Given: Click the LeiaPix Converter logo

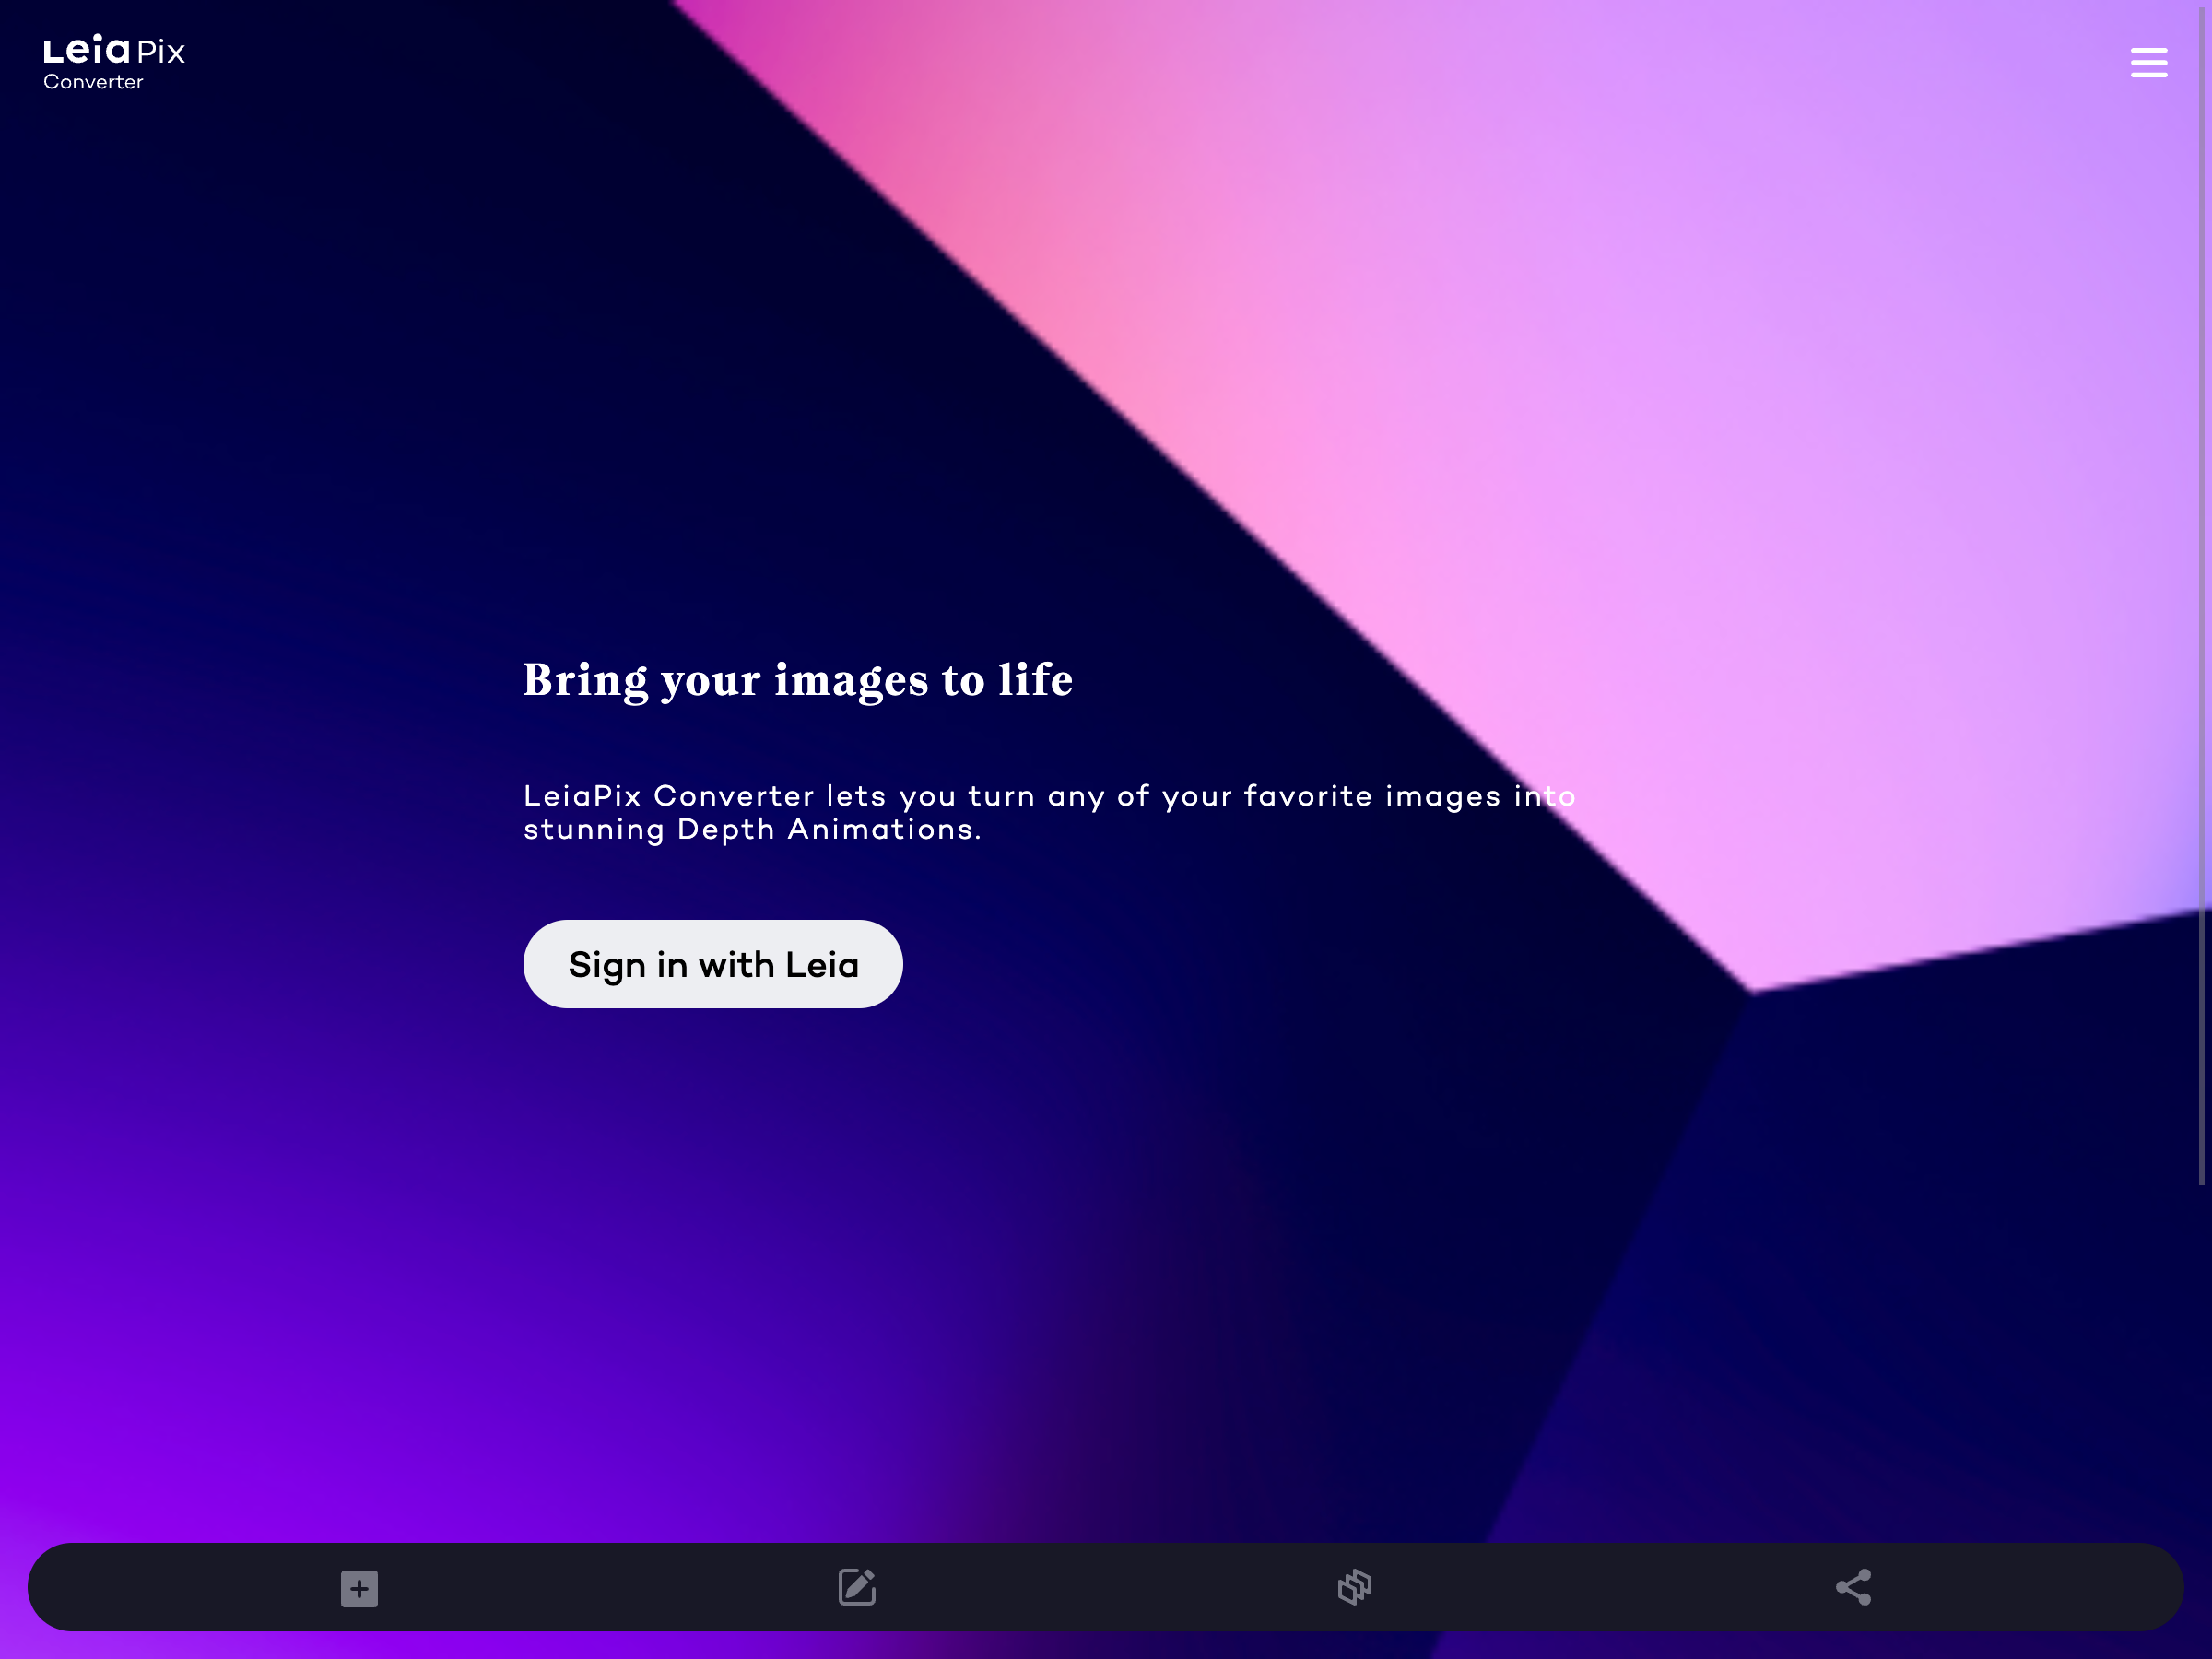Looking at the screenshot, I should [x=114, y=62].
